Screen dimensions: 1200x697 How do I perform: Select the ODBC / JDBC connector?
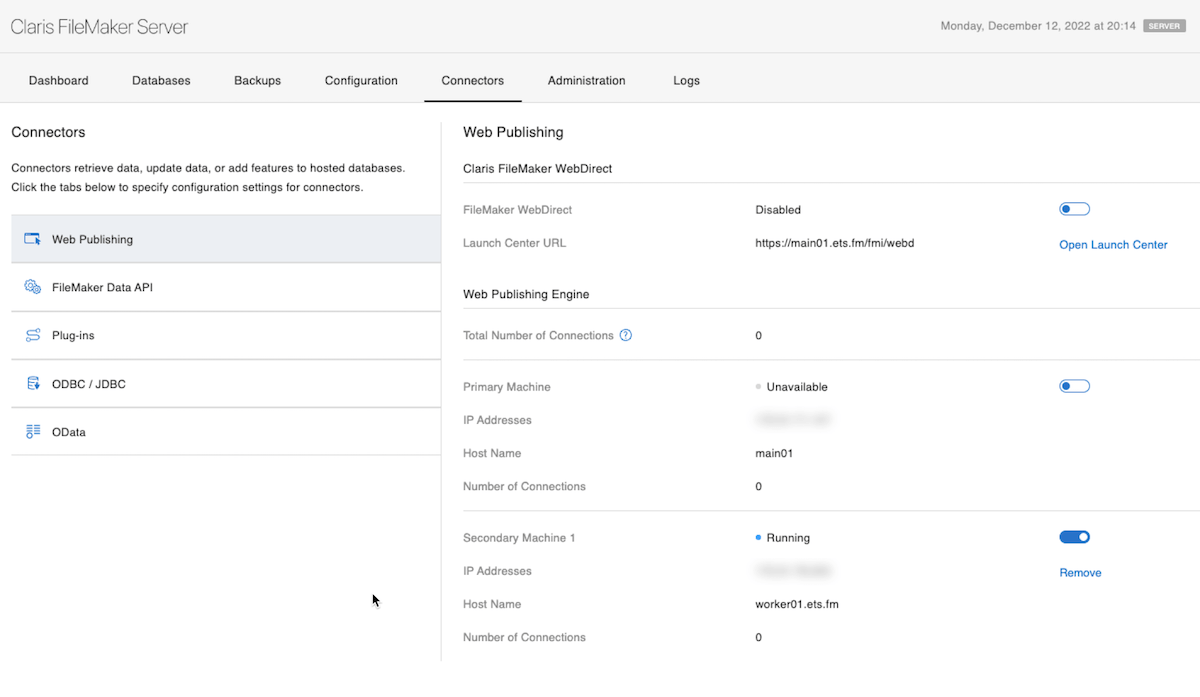point(226,384)
